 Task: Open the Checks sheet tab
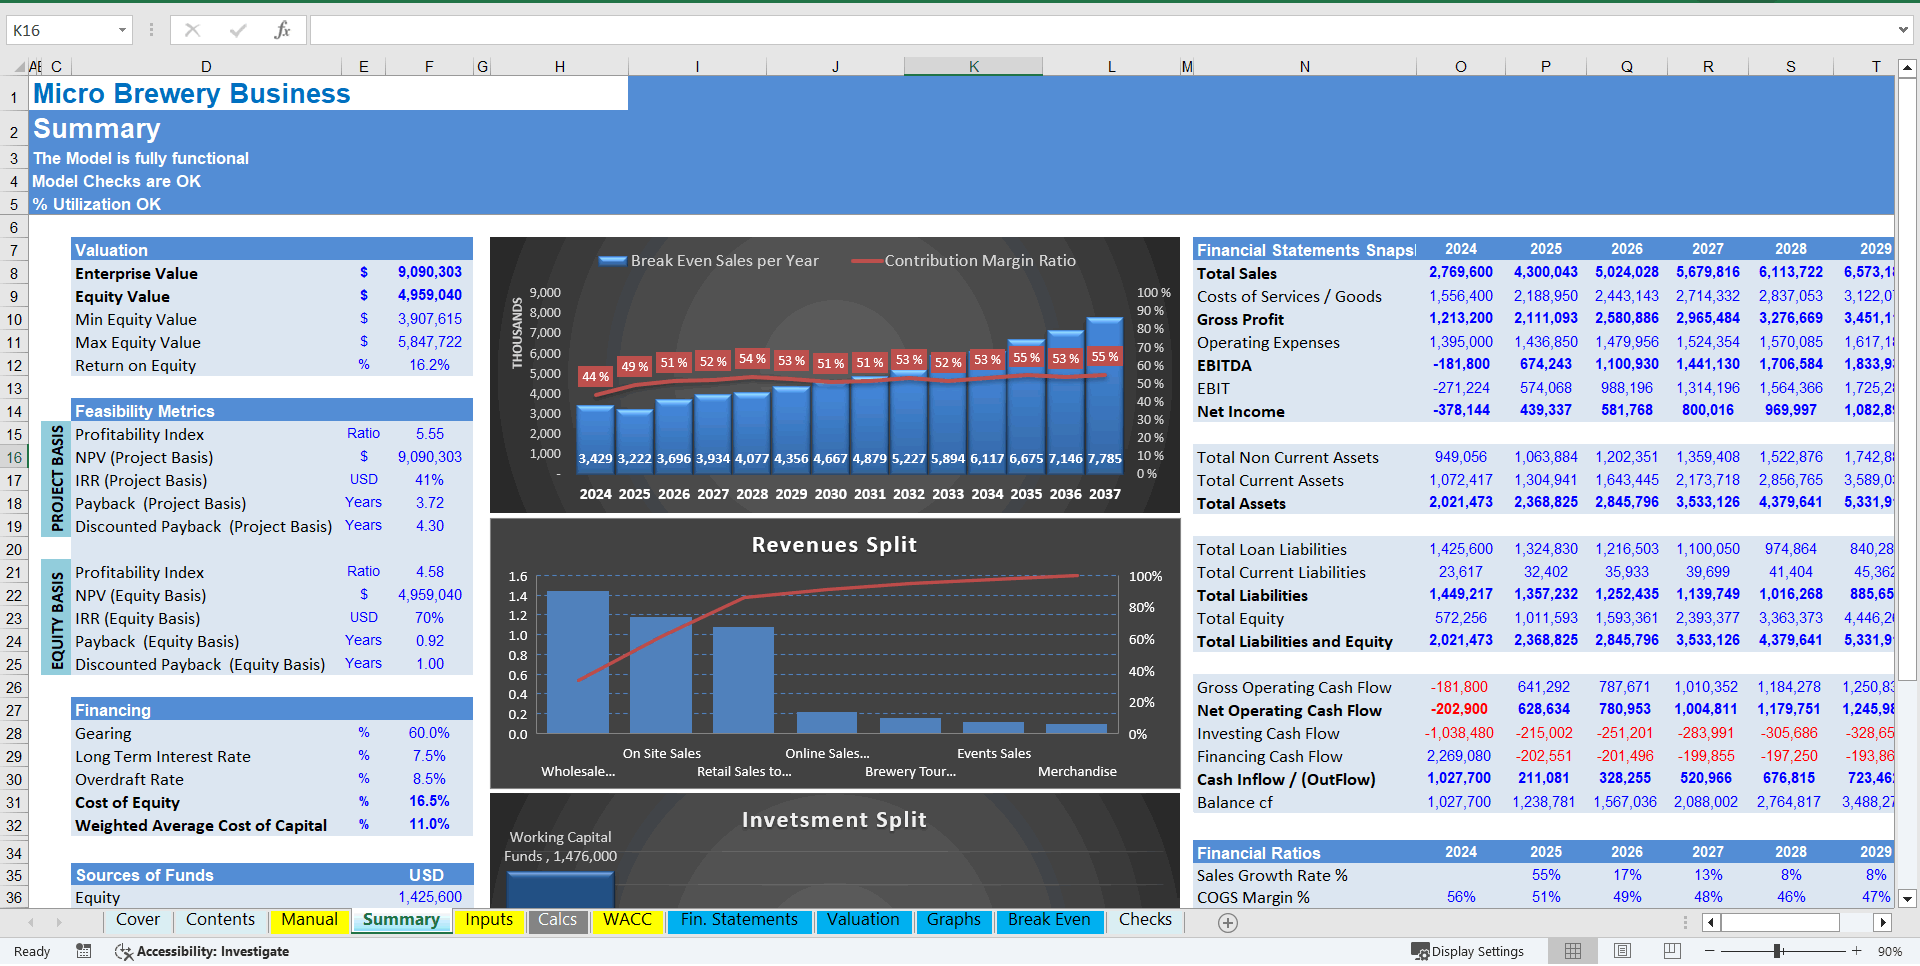coord(1145,920)
